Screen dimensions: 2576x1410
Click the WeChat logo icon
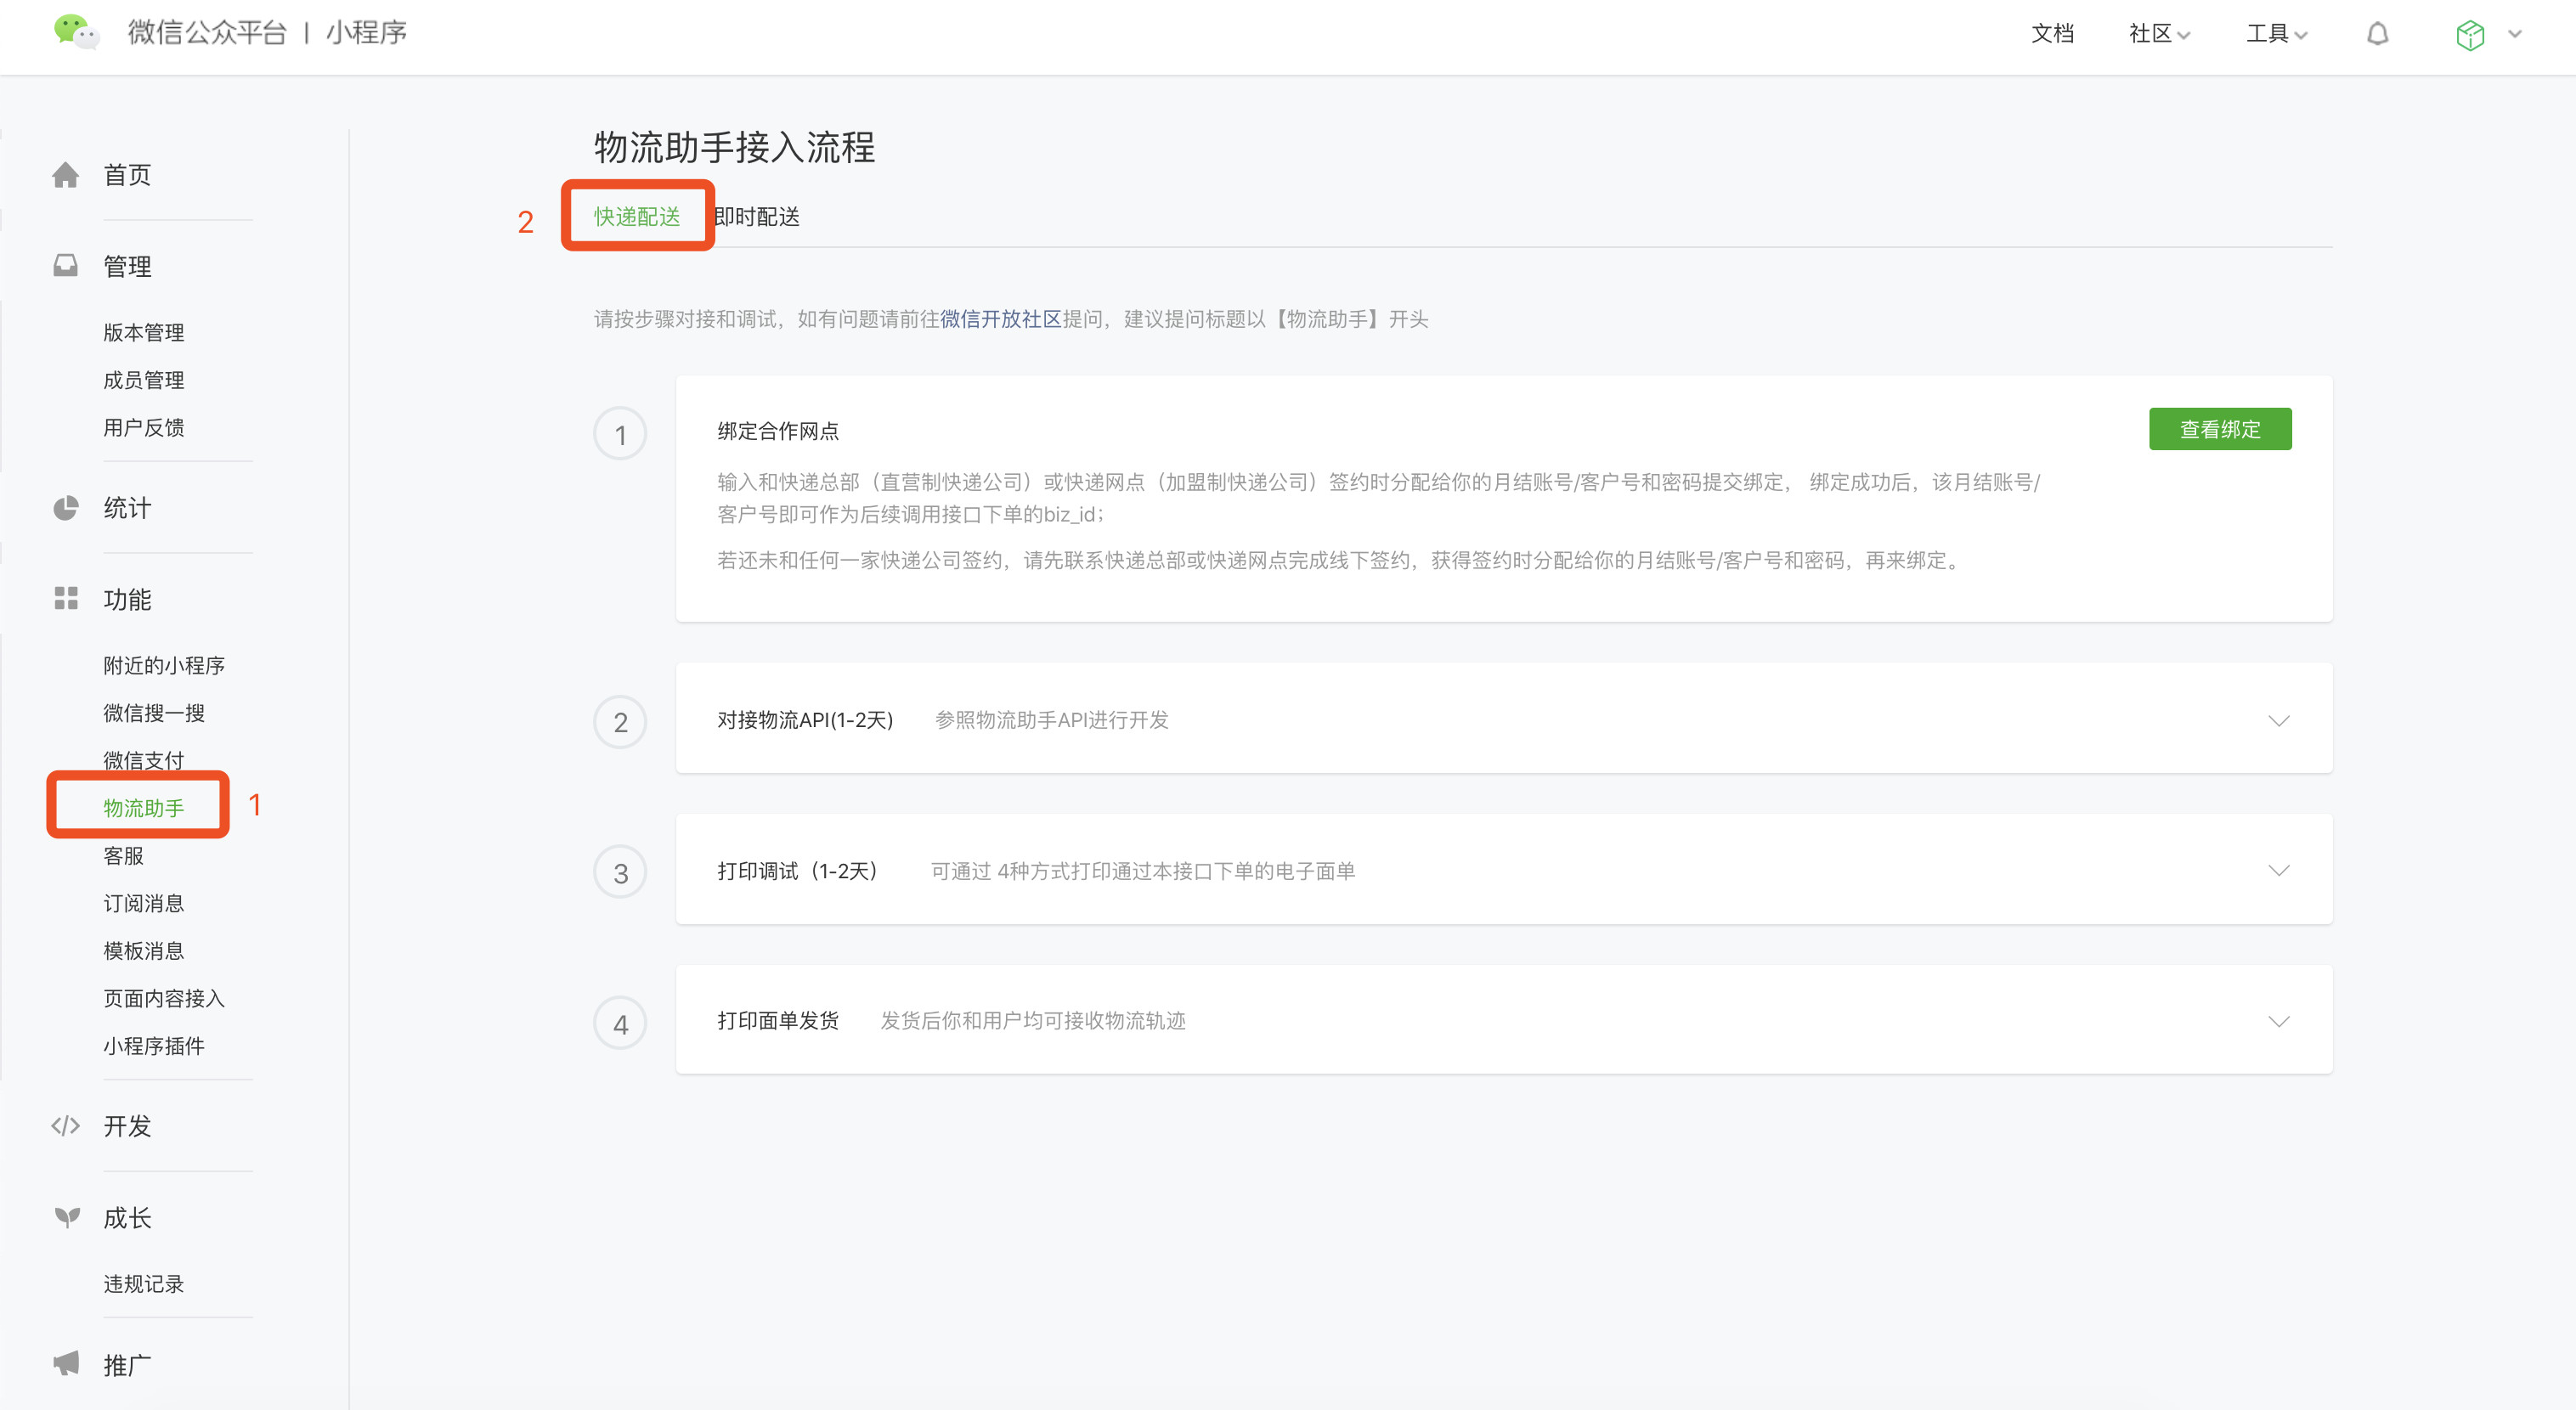click(74, 32)
